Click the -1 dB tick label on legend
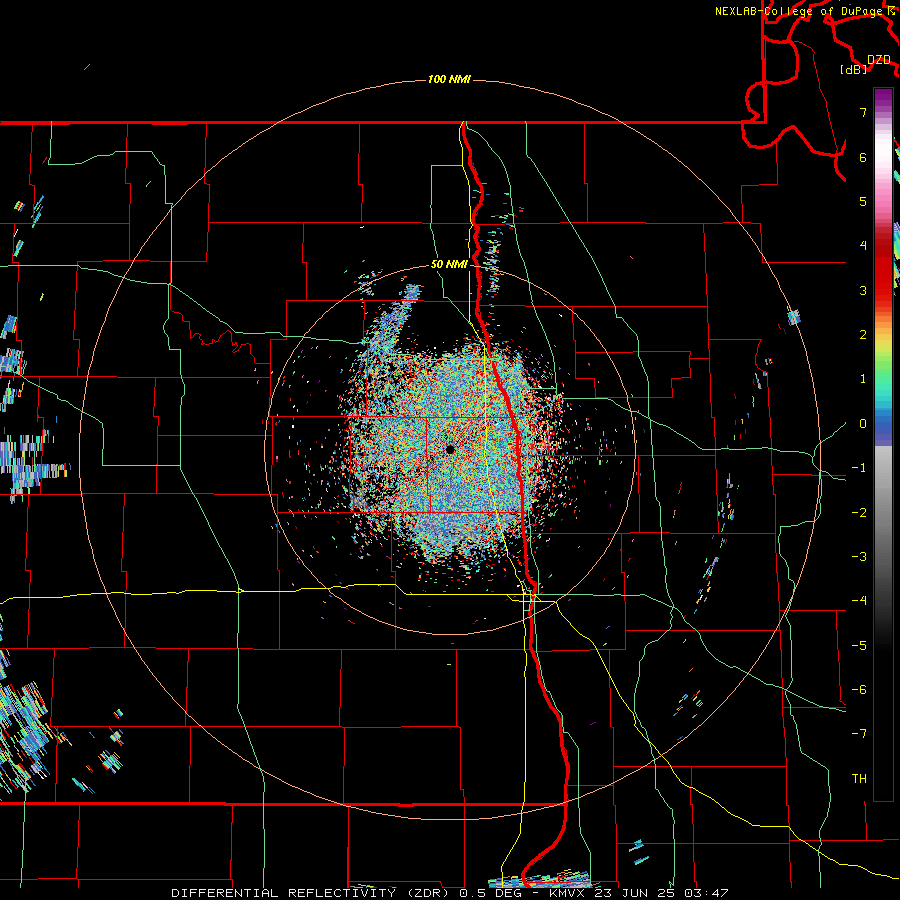 tap(859, 468)
